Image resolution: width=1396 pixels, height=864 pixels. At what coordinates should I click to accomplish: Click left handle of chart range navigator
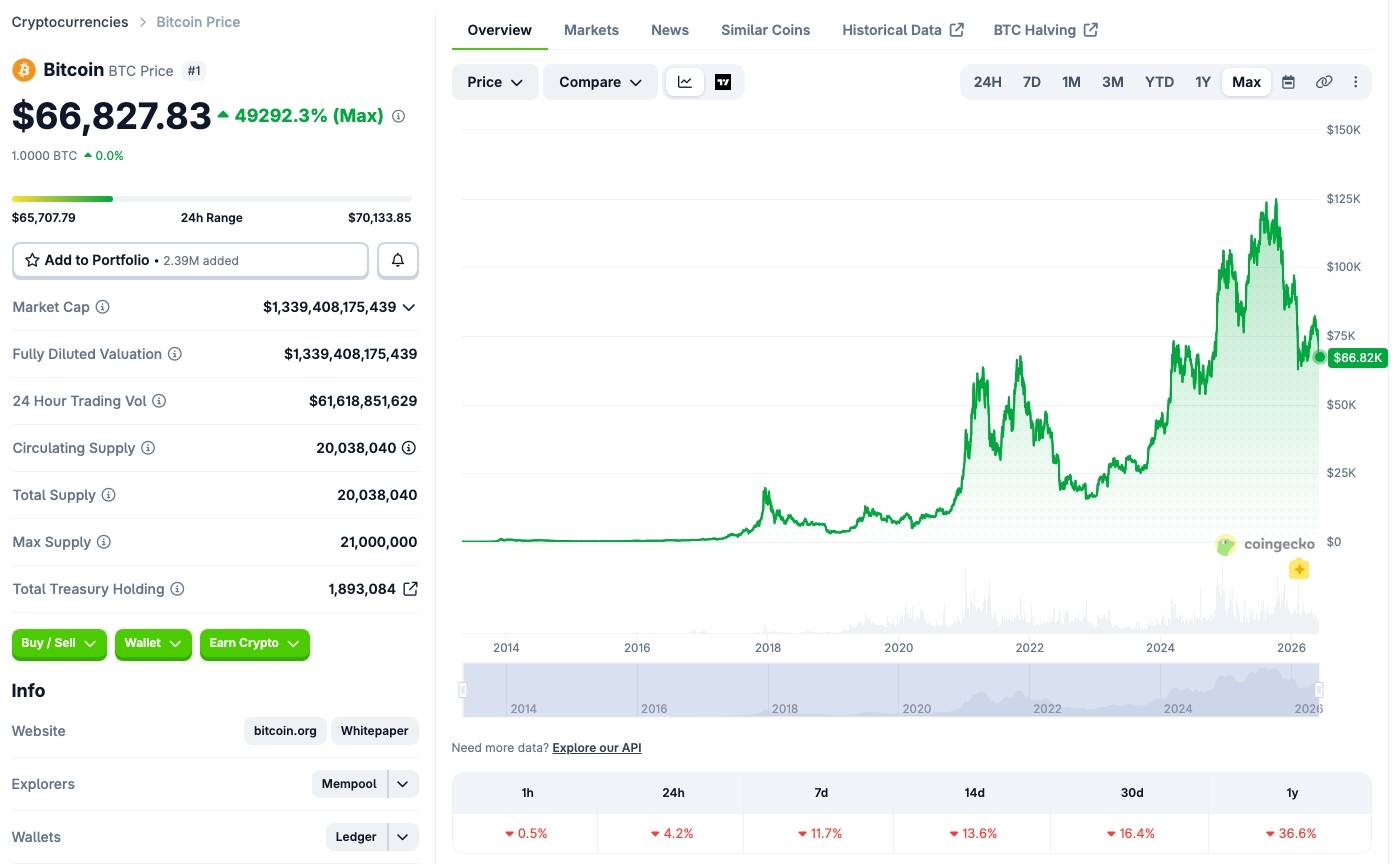pos(463,690)
